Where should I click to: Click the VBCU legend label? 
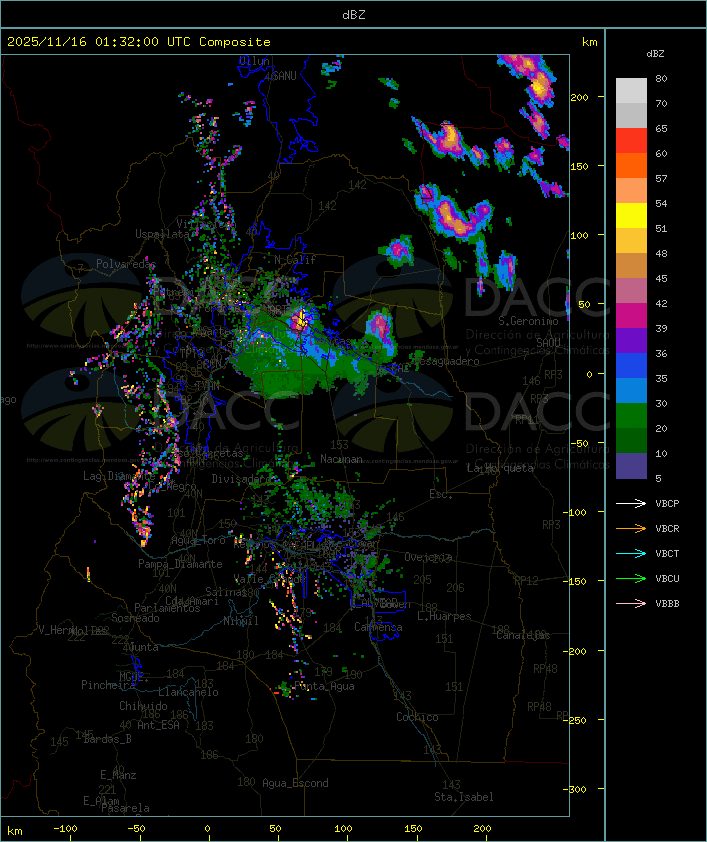point(667,578)
